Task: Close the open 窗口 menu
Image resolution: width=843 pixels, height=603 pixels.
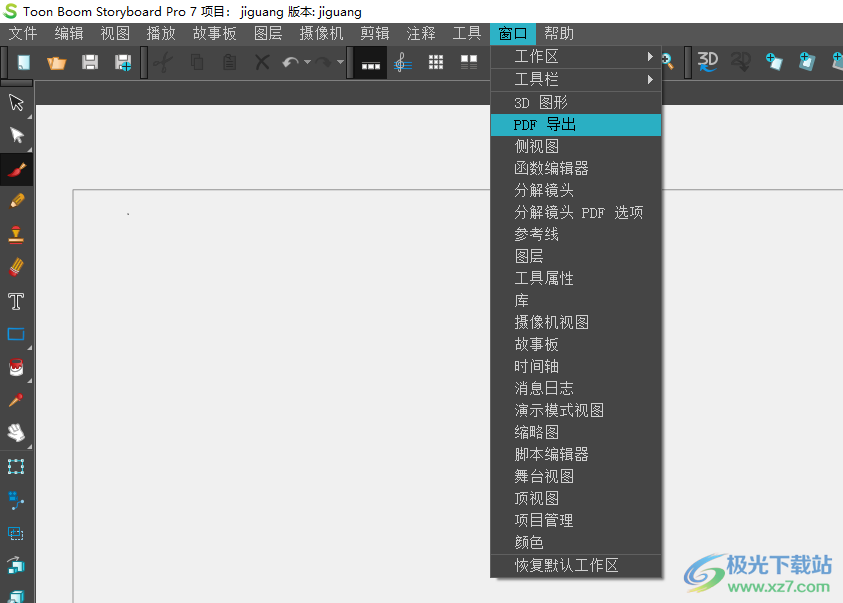Action: coord(513,34)
